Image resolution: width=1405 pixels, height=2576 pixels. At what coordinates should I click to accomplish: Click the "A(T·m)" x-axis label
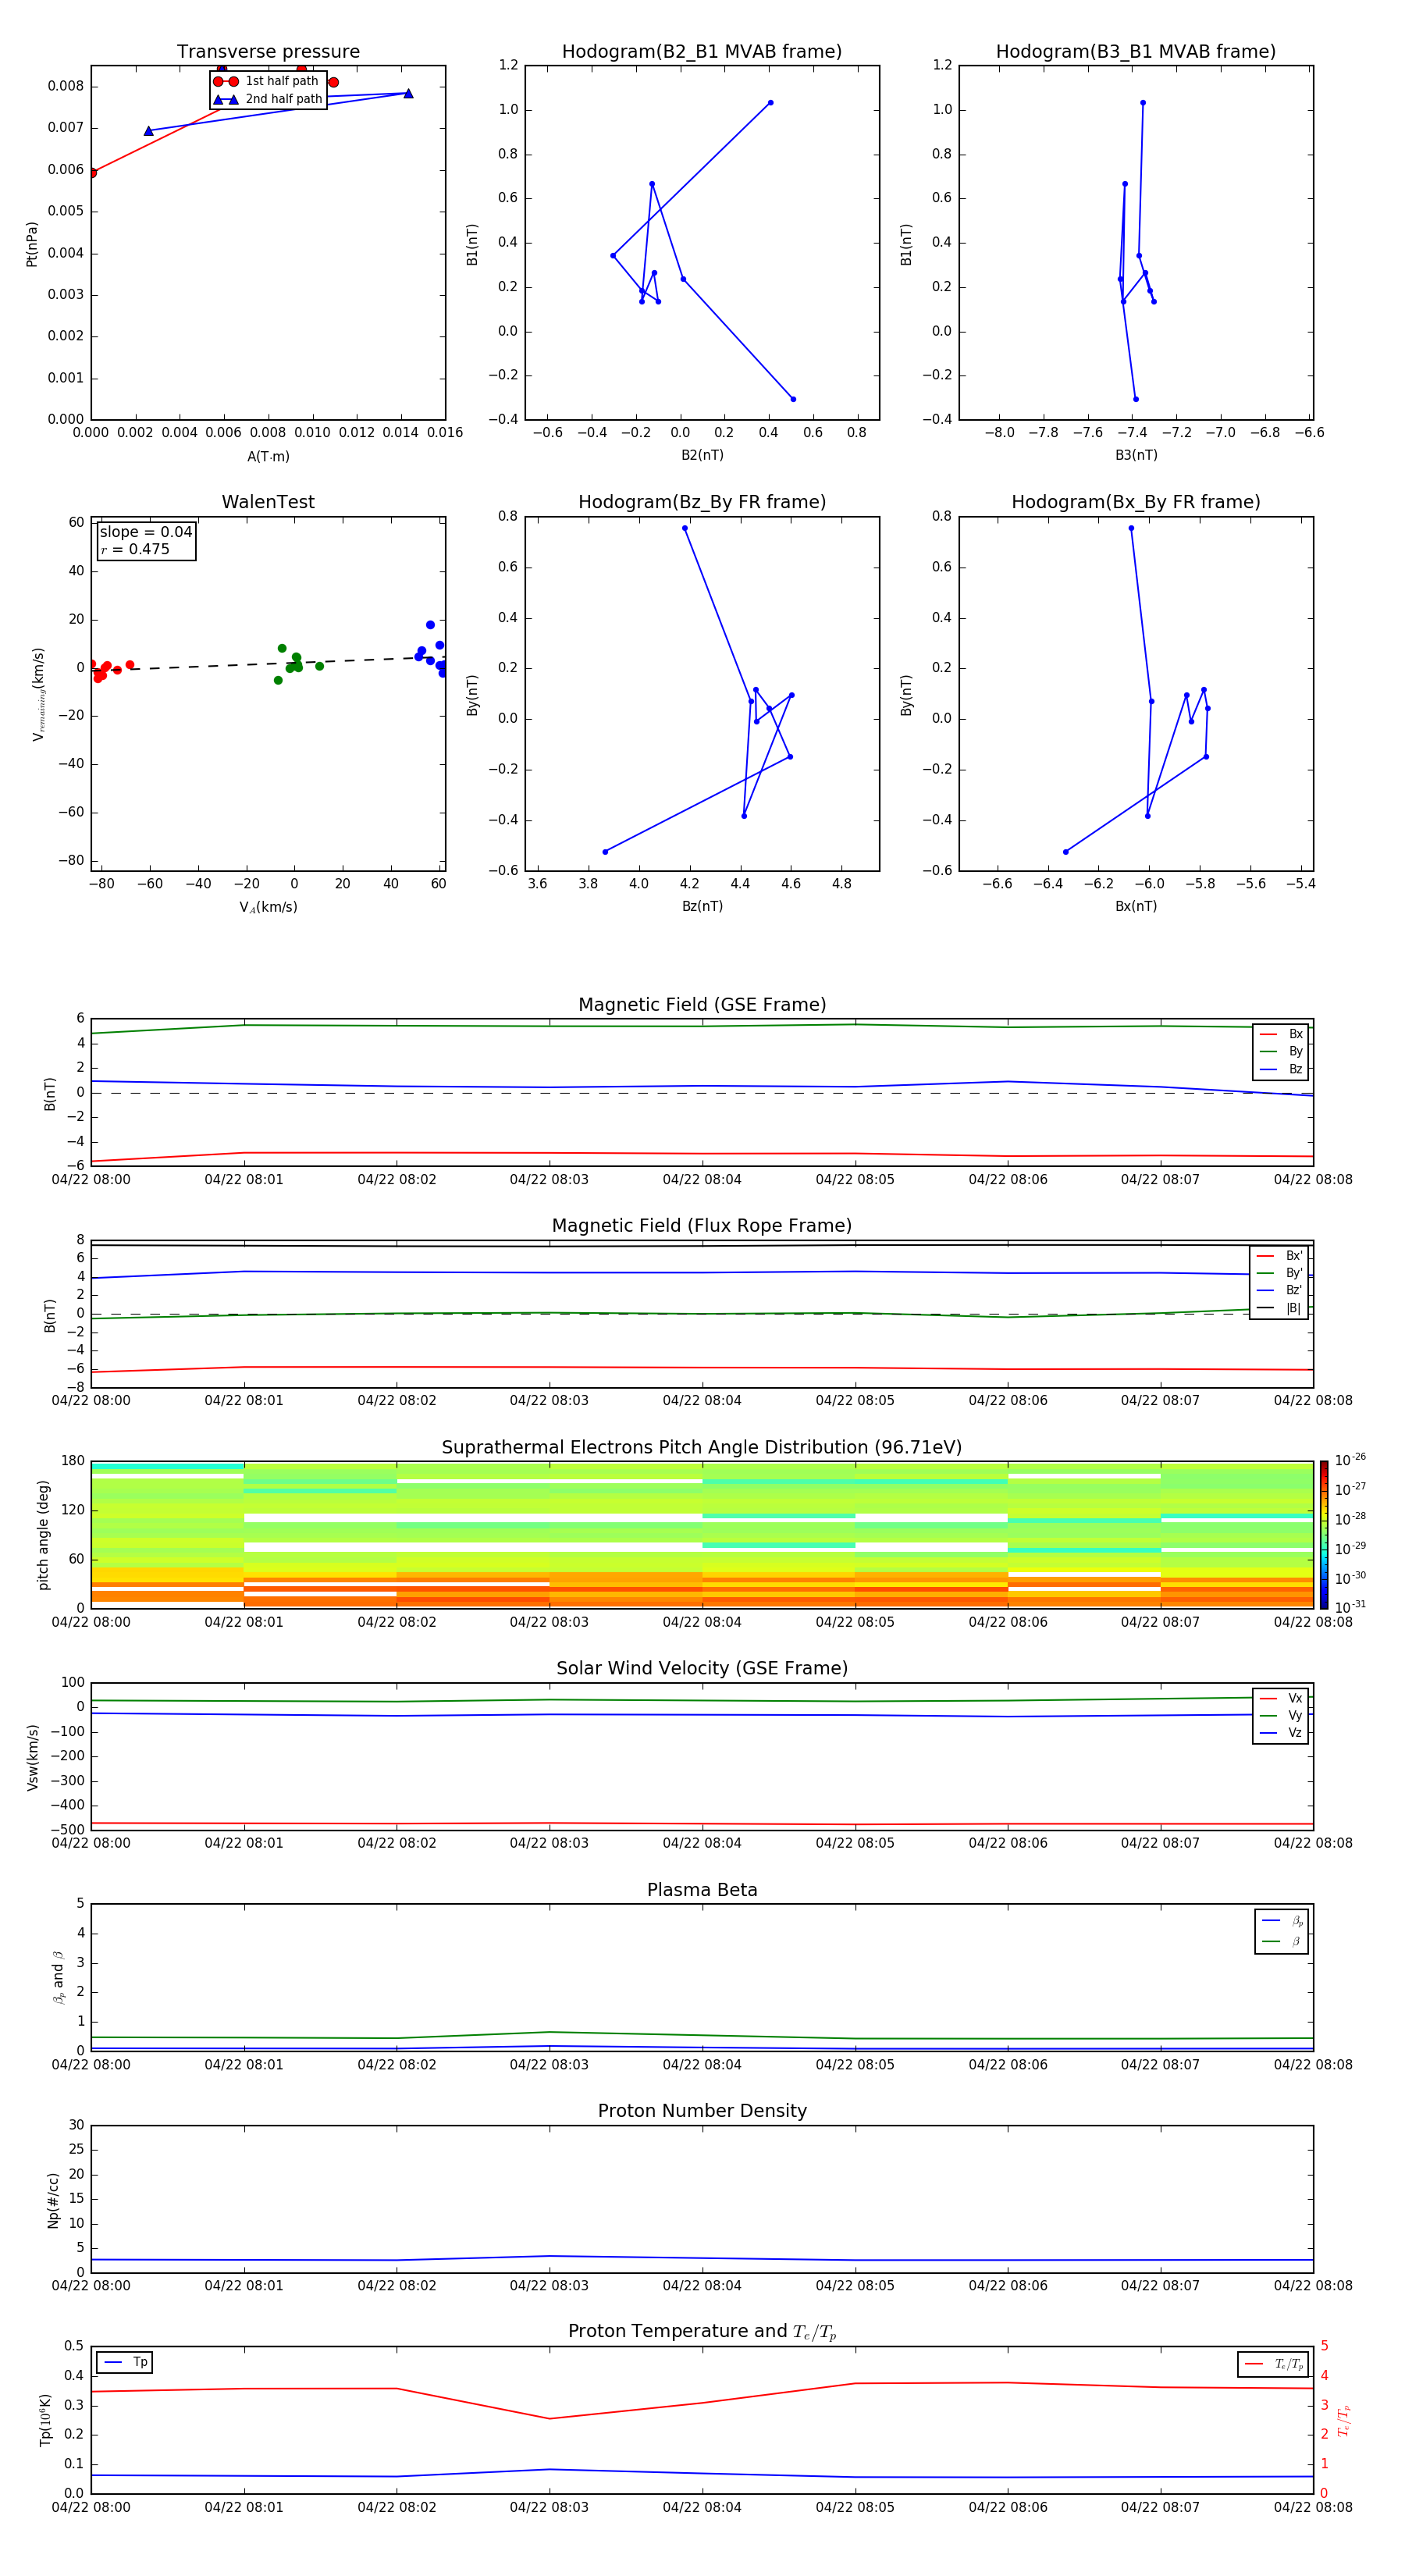point(268,457)
